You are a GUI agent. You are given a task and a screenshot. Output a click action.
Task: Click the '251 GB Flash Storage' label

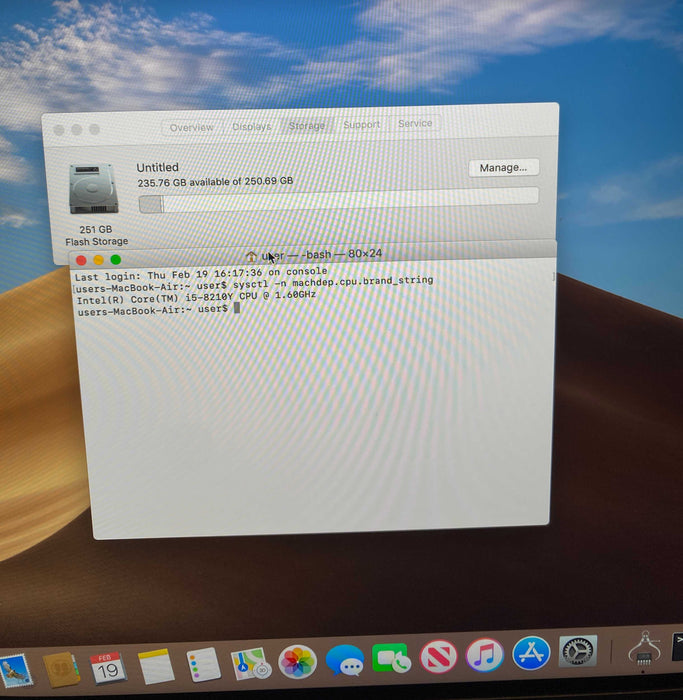pyautogui.click(x=96, y=235)
